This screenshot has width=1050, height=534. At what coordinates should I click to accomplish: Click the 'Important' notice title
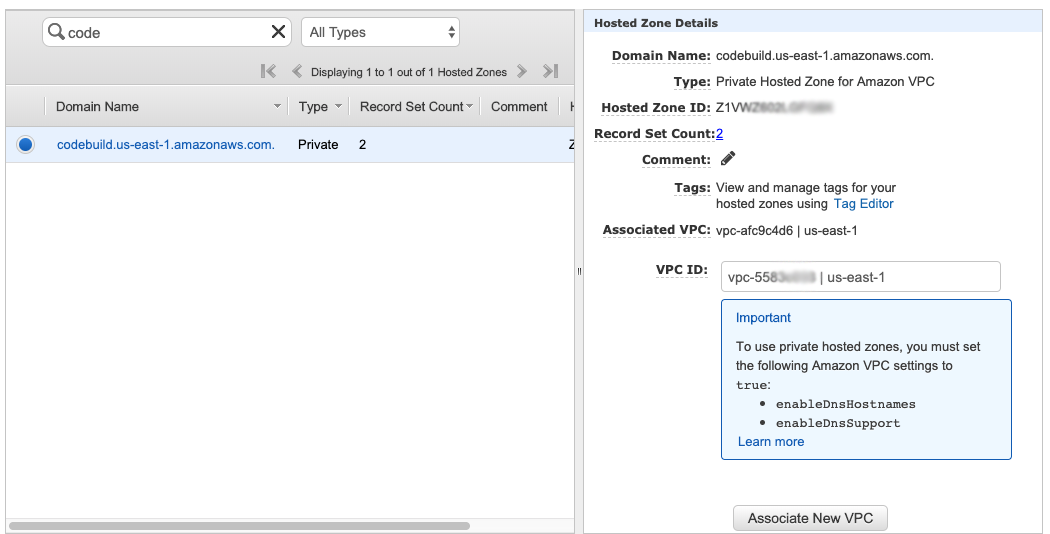coord(763,318)
